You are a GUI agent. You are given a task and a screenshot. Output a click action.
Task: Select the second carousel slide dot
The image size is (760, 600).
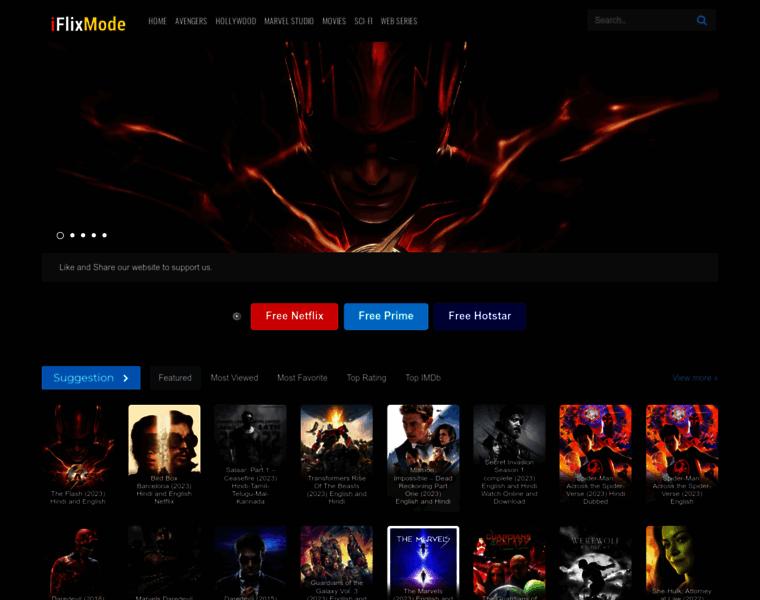[72, 236]
